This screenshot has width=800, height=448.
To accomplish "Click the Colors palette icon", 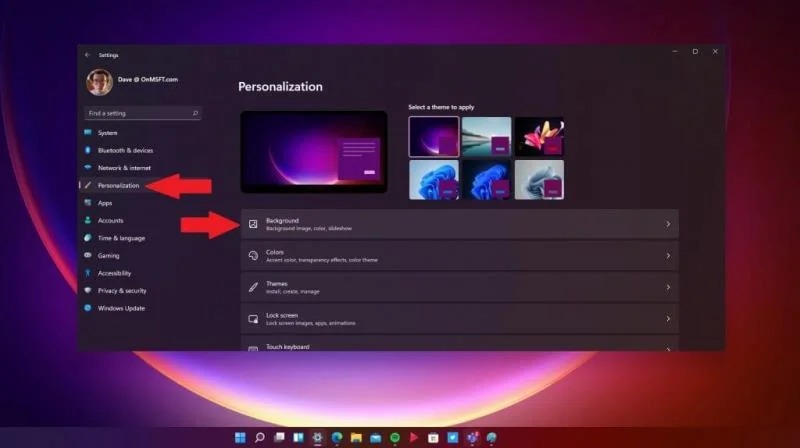I will point(253,256).
